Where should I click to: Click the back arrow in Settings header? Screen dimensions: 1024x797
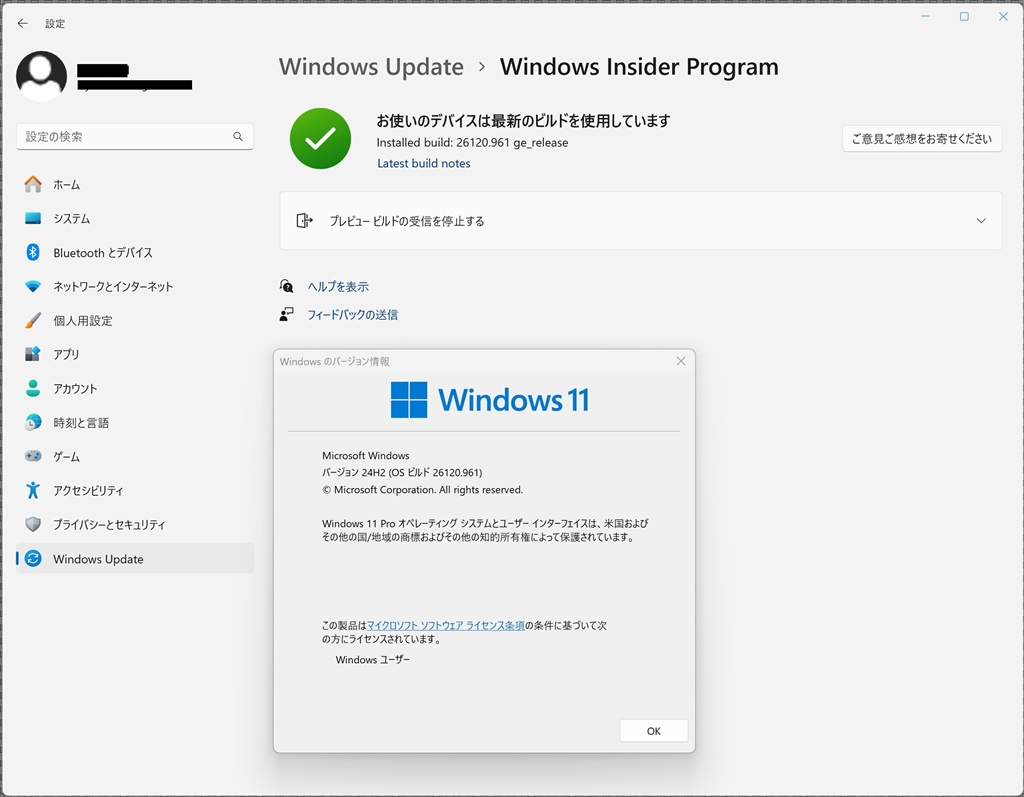23,24
